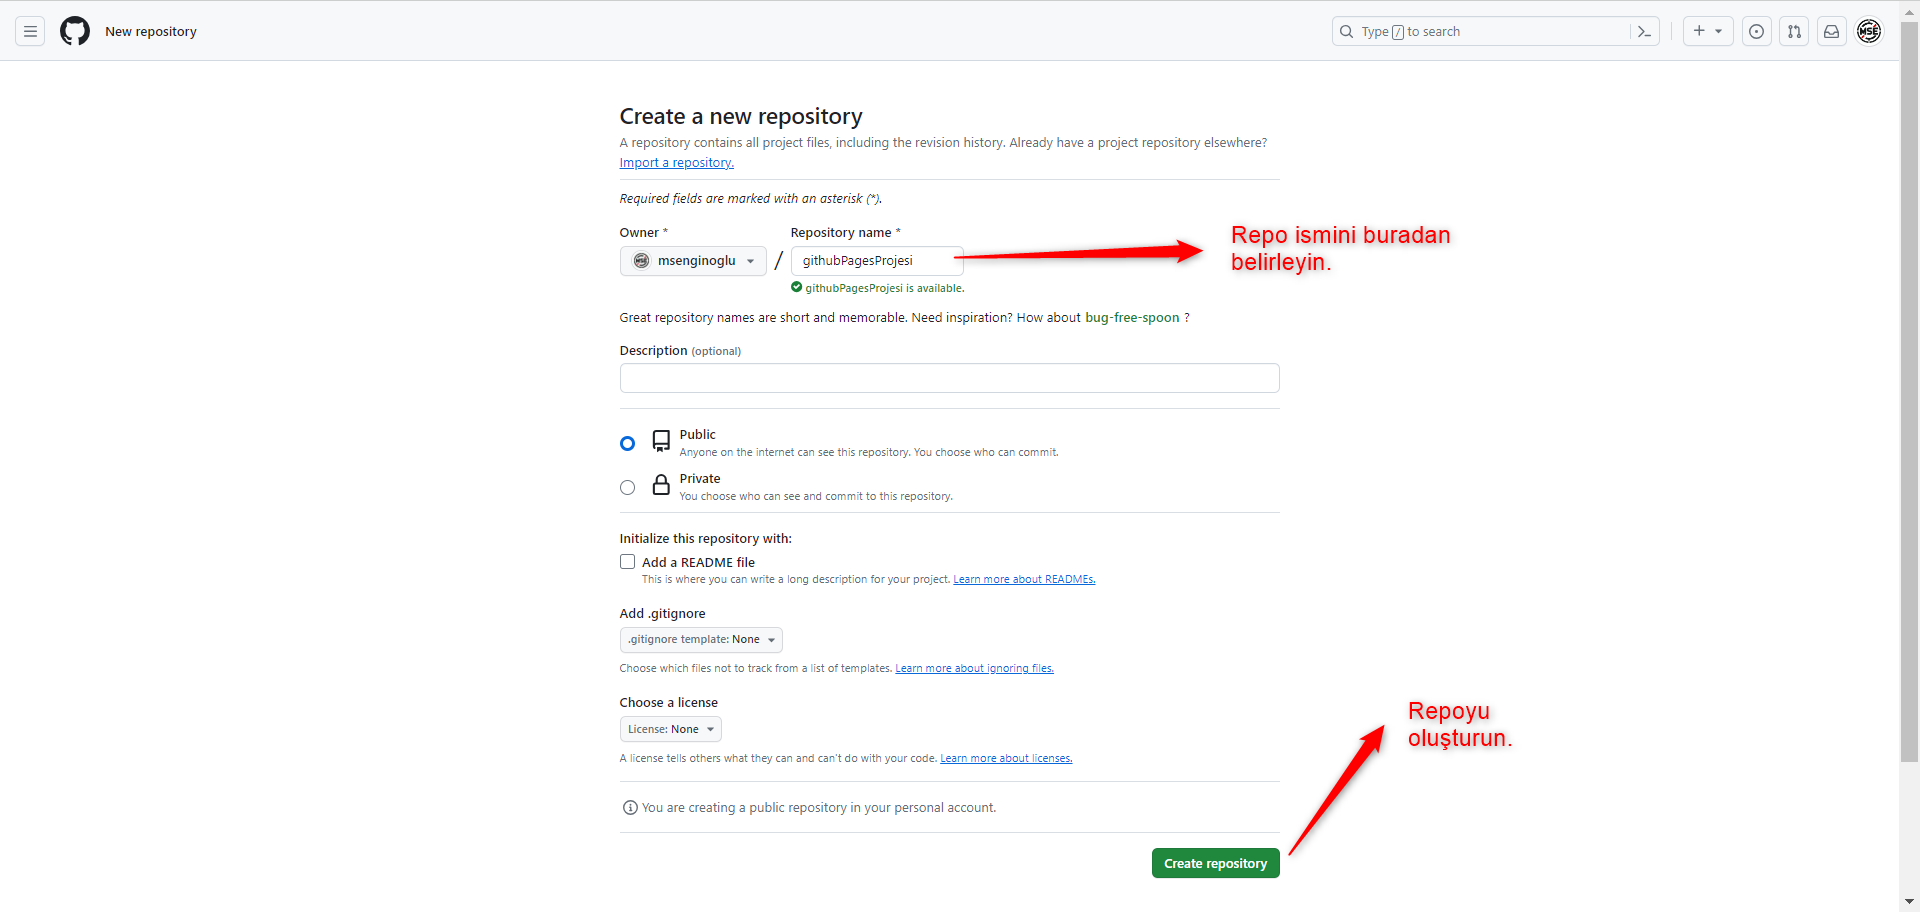
Task: Open the Owner dropdown showing msenginoglu
Action: 692,261
